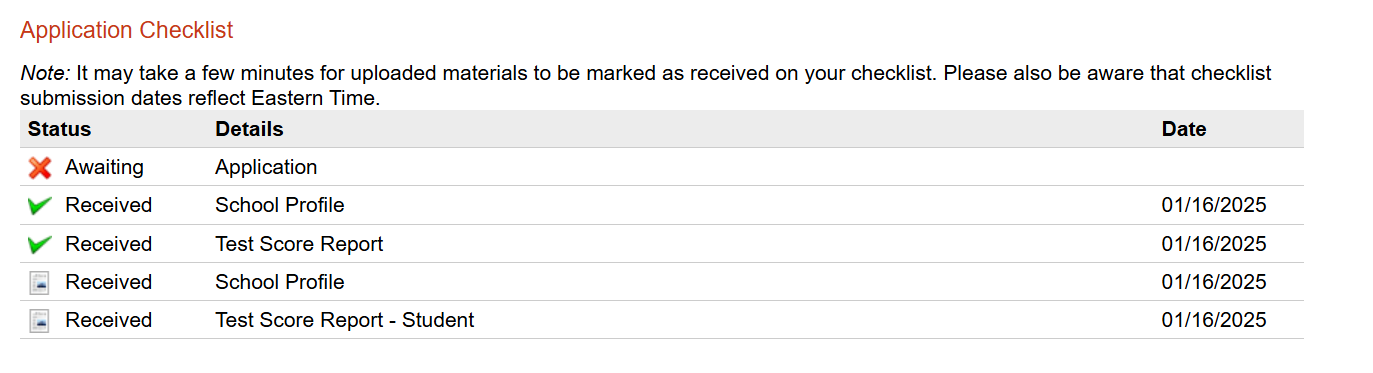
Task: Open the Test Score Report - Student entry
Action: tap(345, 320)
